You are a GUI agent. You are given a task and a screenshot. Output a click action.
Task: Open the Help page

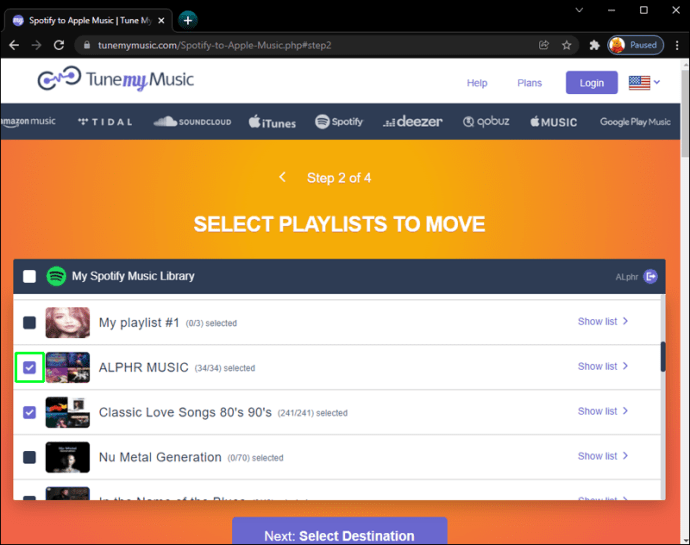click(477, 83)
